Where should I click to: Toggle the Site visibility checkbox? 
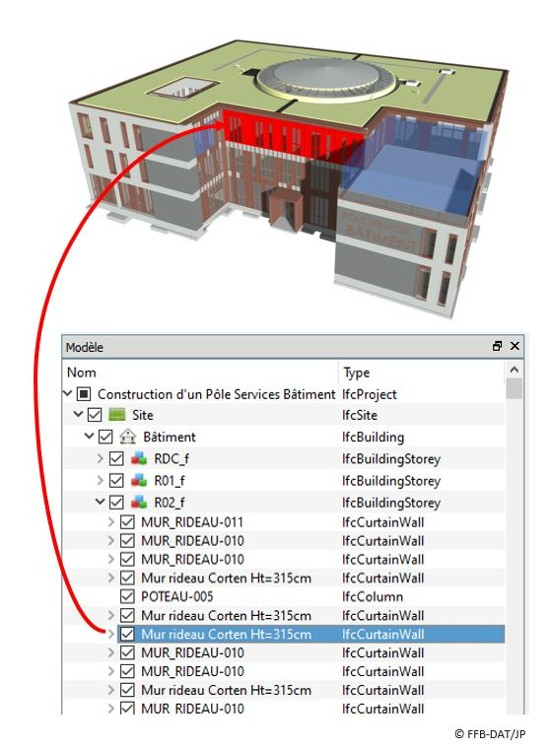[x=95, y=415]
